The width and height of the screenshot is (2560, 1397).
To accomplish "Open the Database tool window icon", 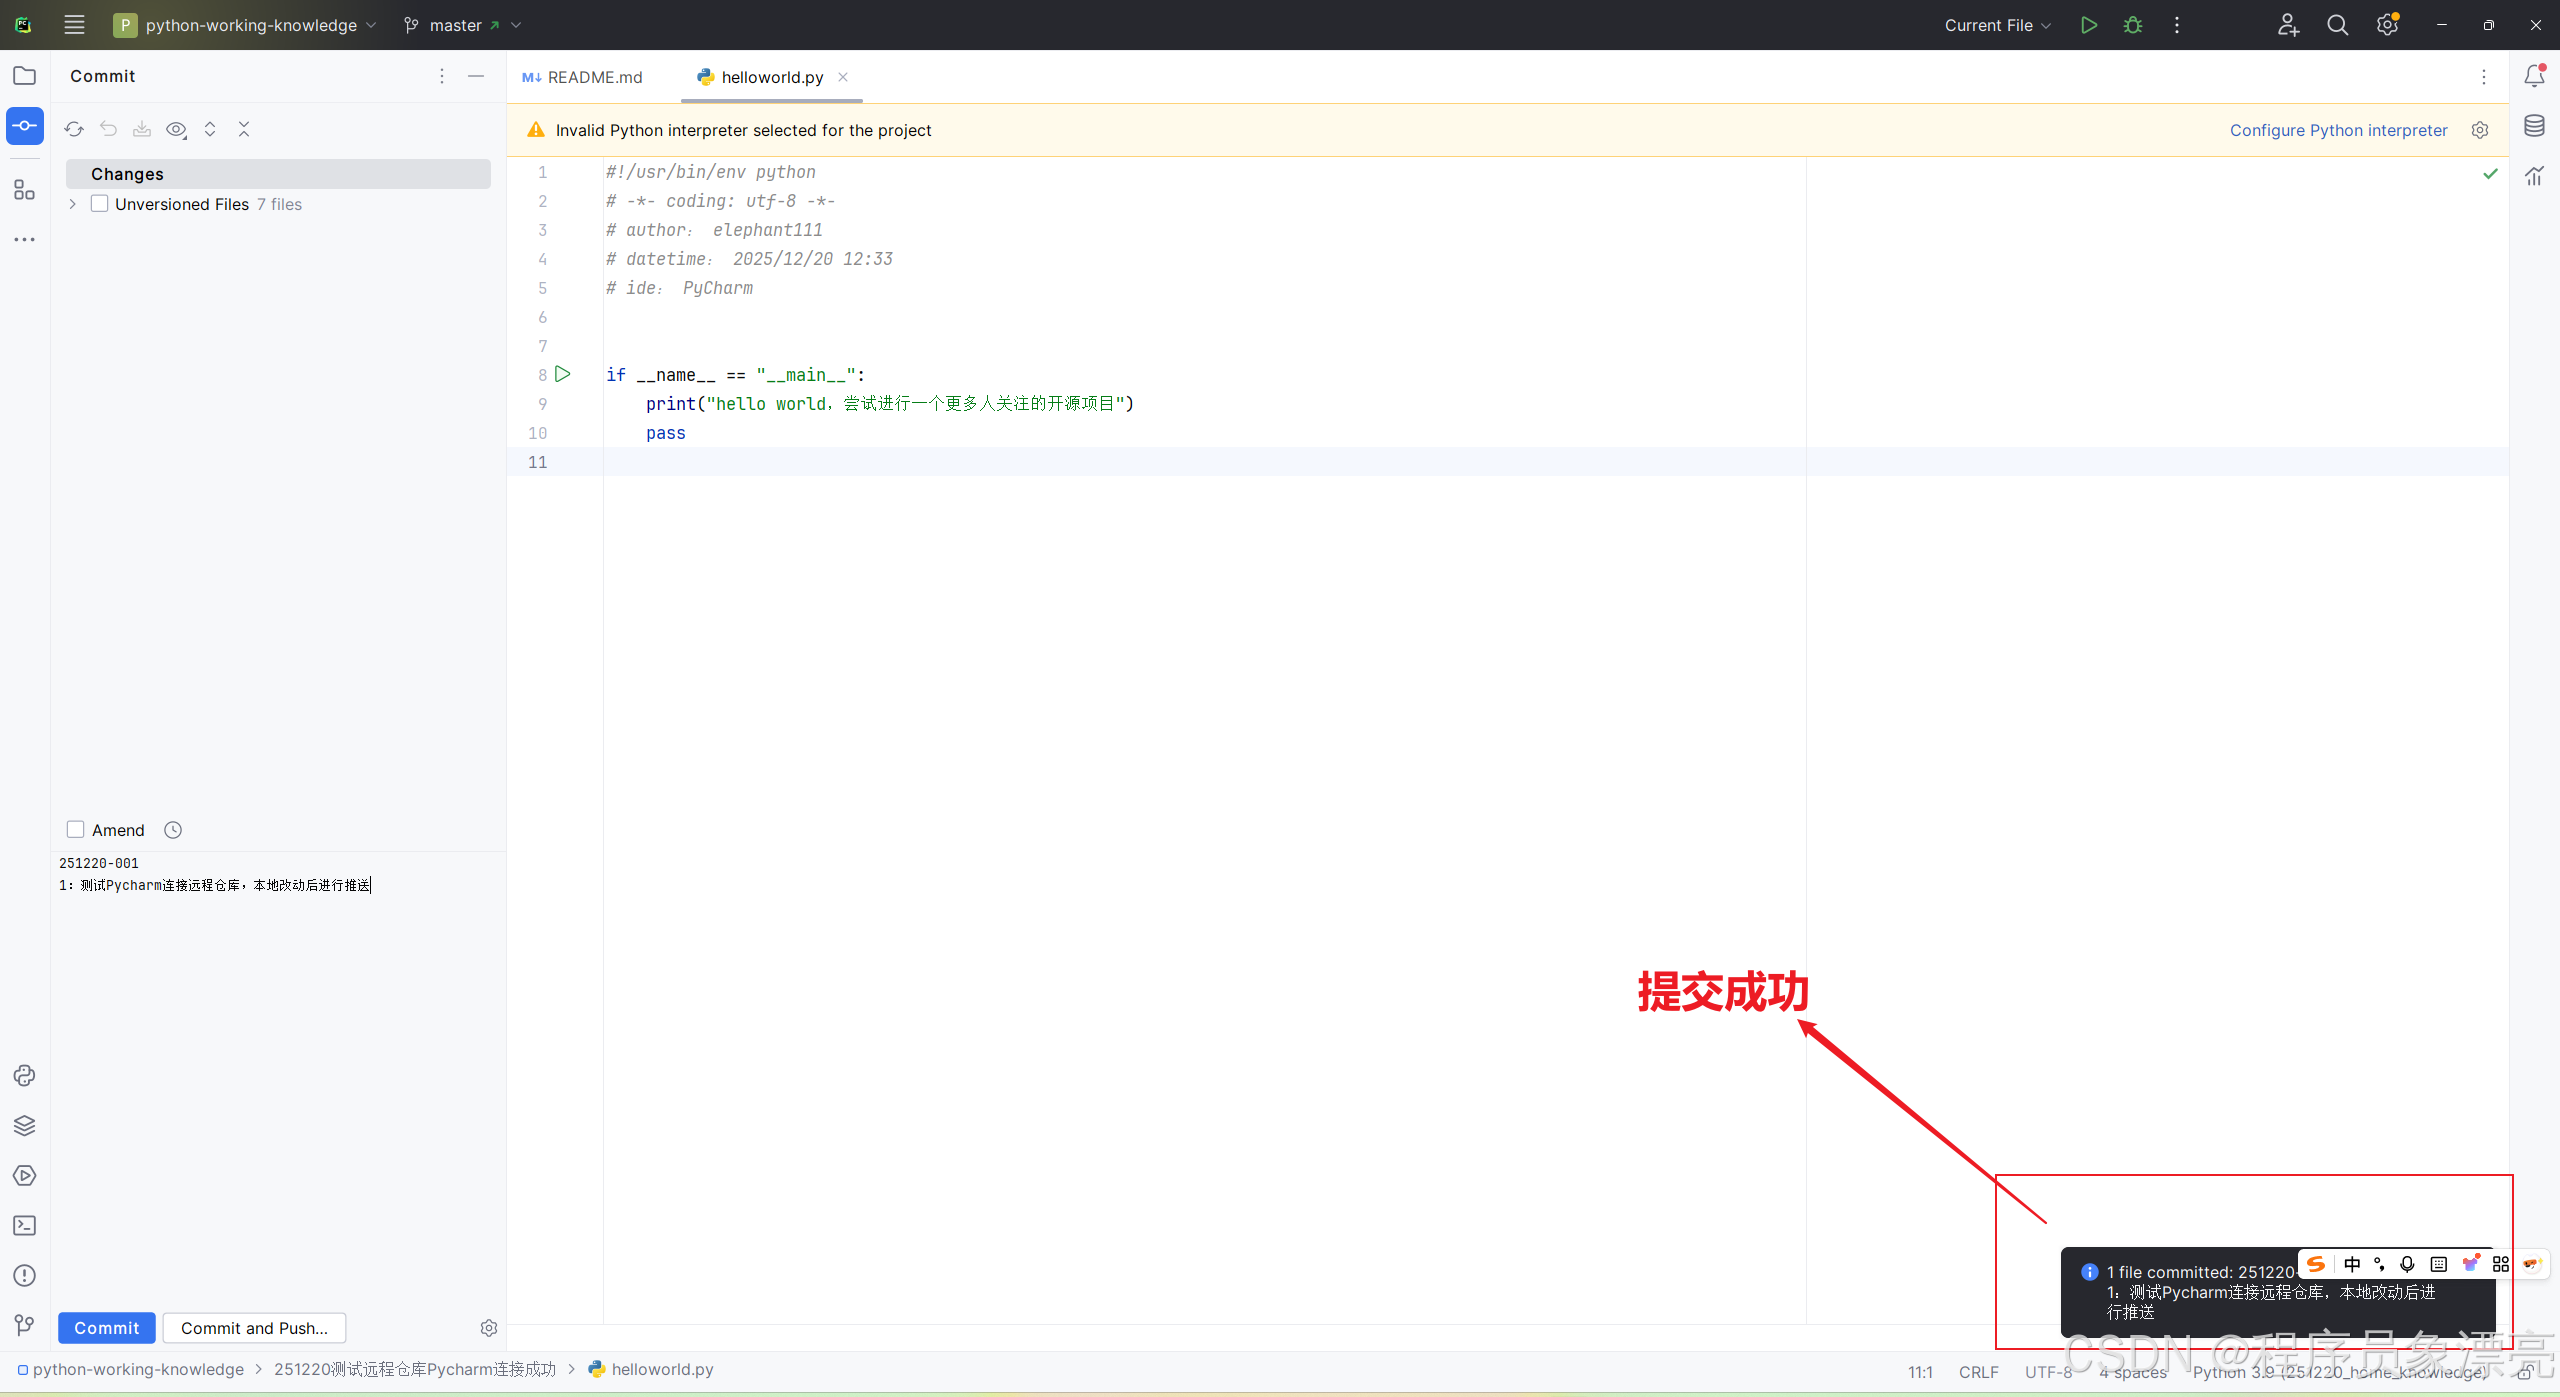I will click(x=2534, y=126).
